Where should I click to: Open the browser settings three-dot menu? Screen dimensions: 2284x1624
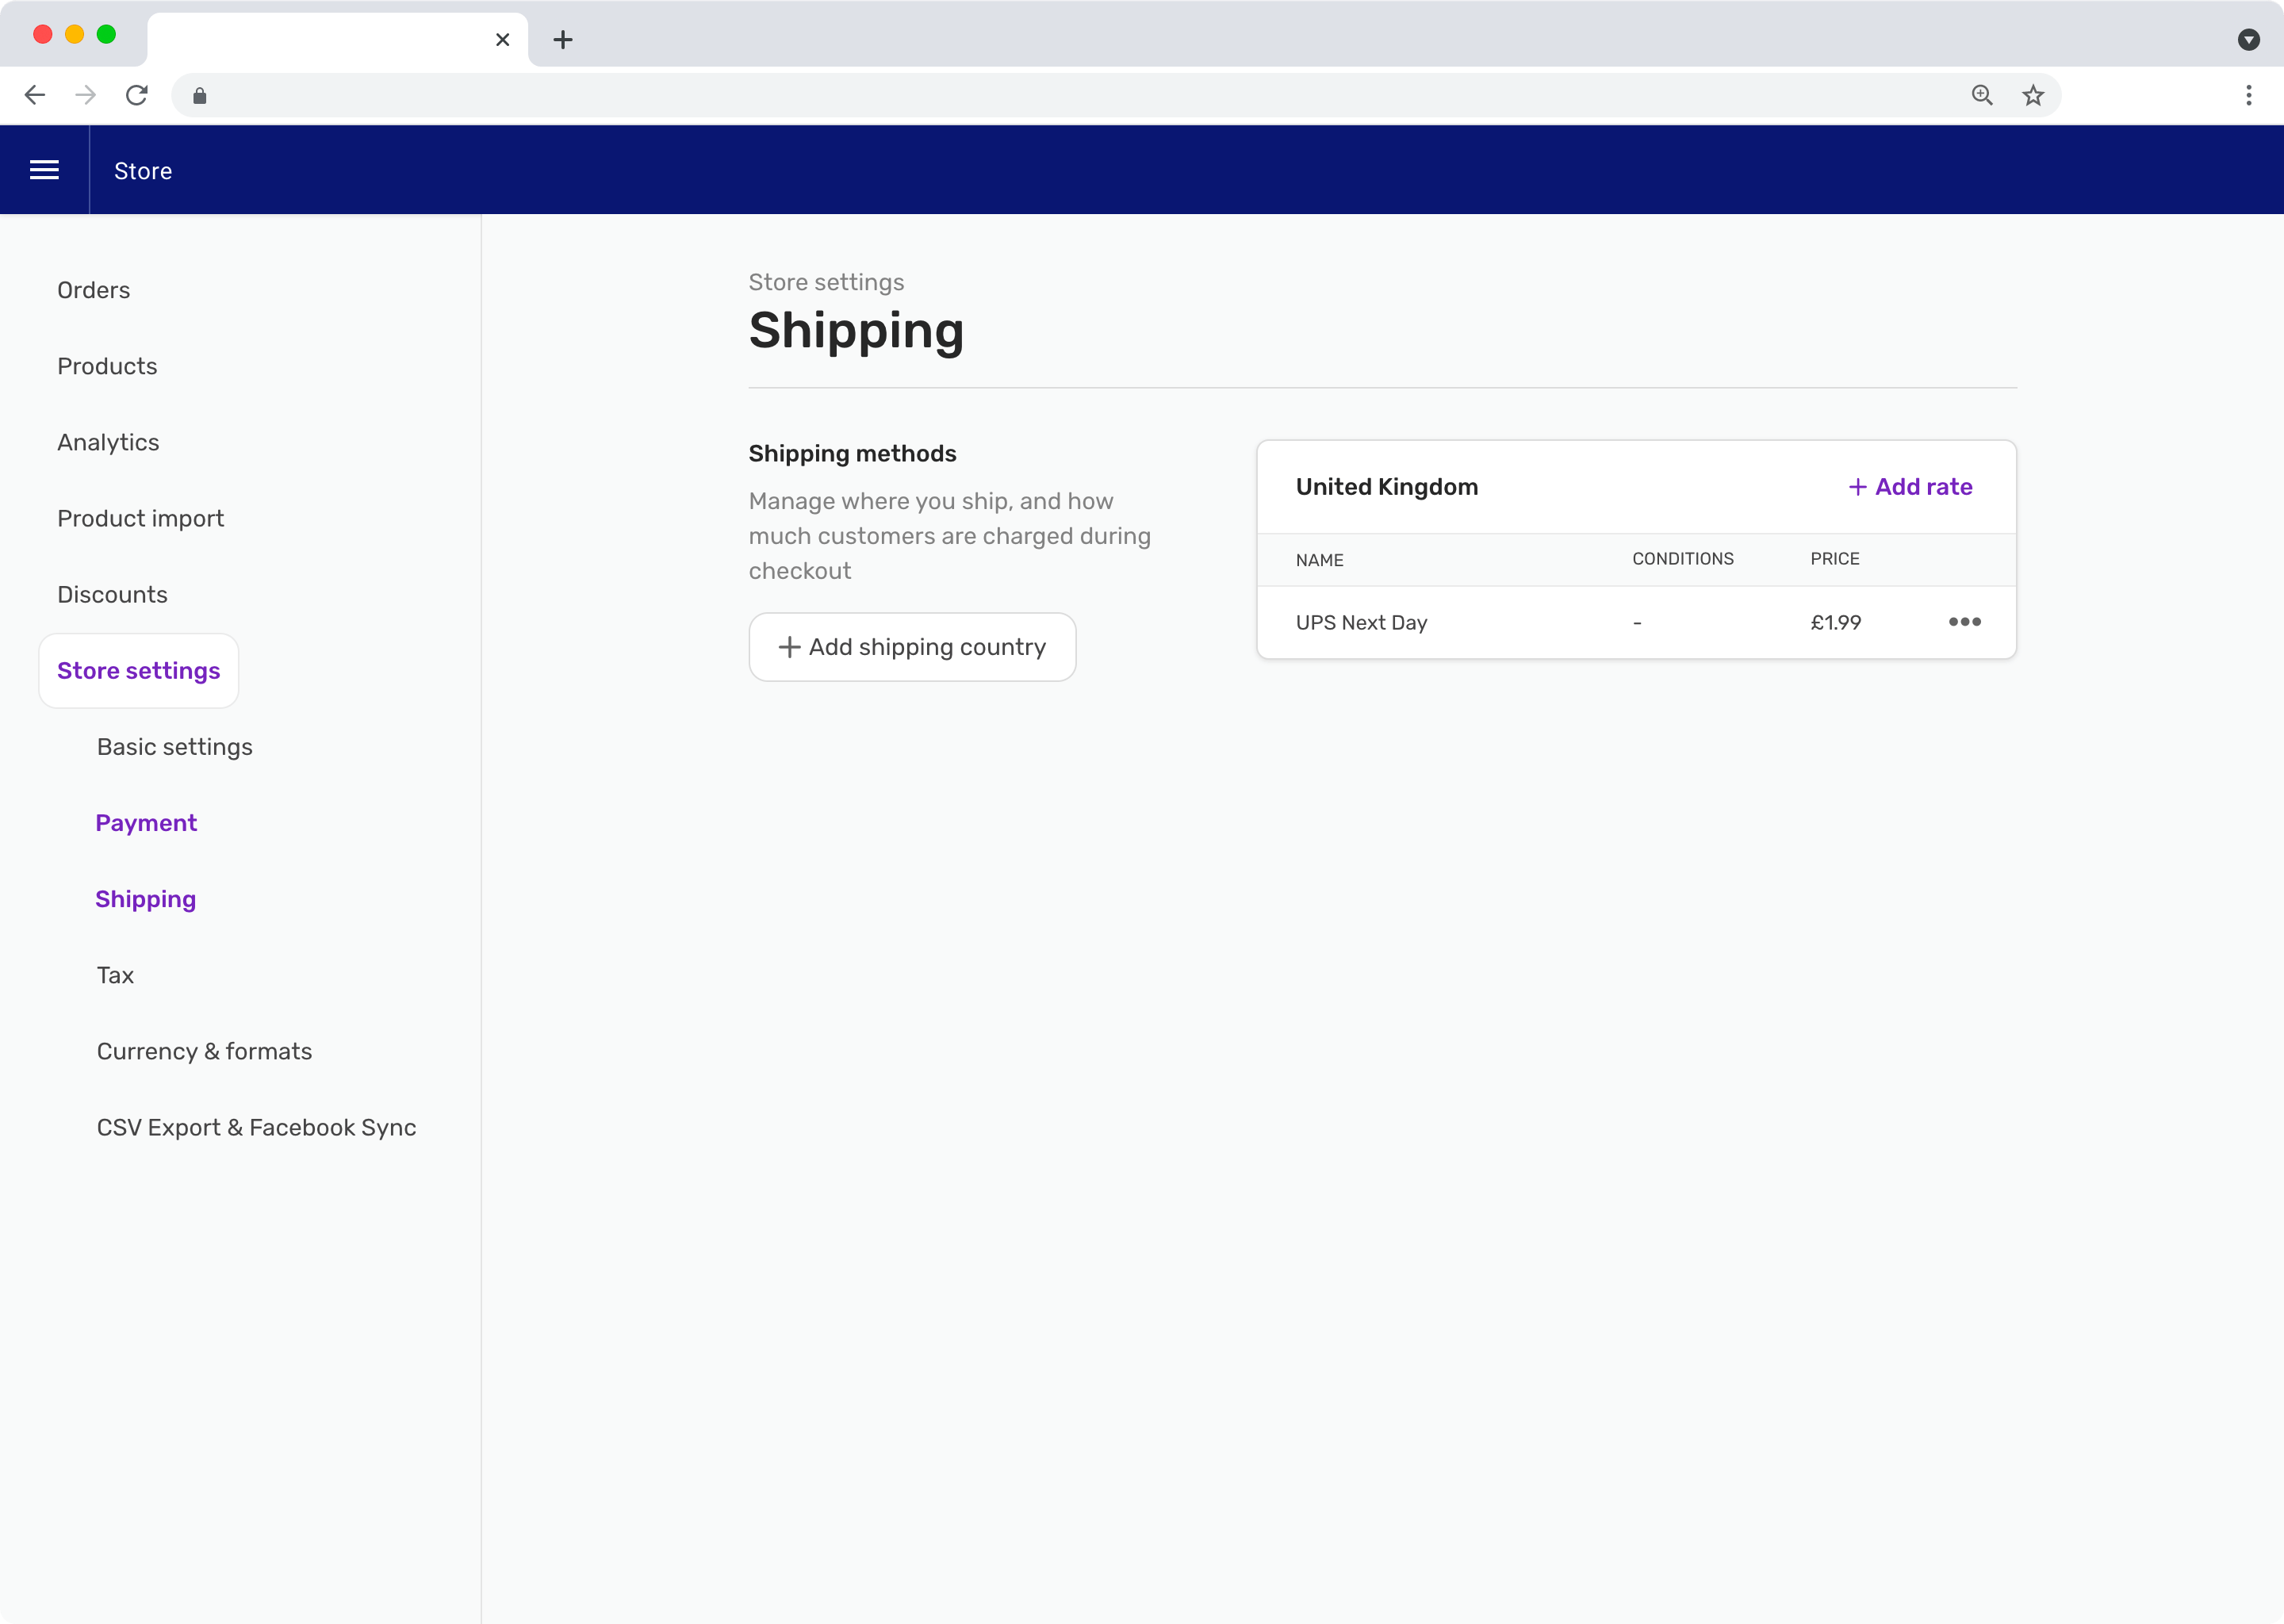point(2248,95)
